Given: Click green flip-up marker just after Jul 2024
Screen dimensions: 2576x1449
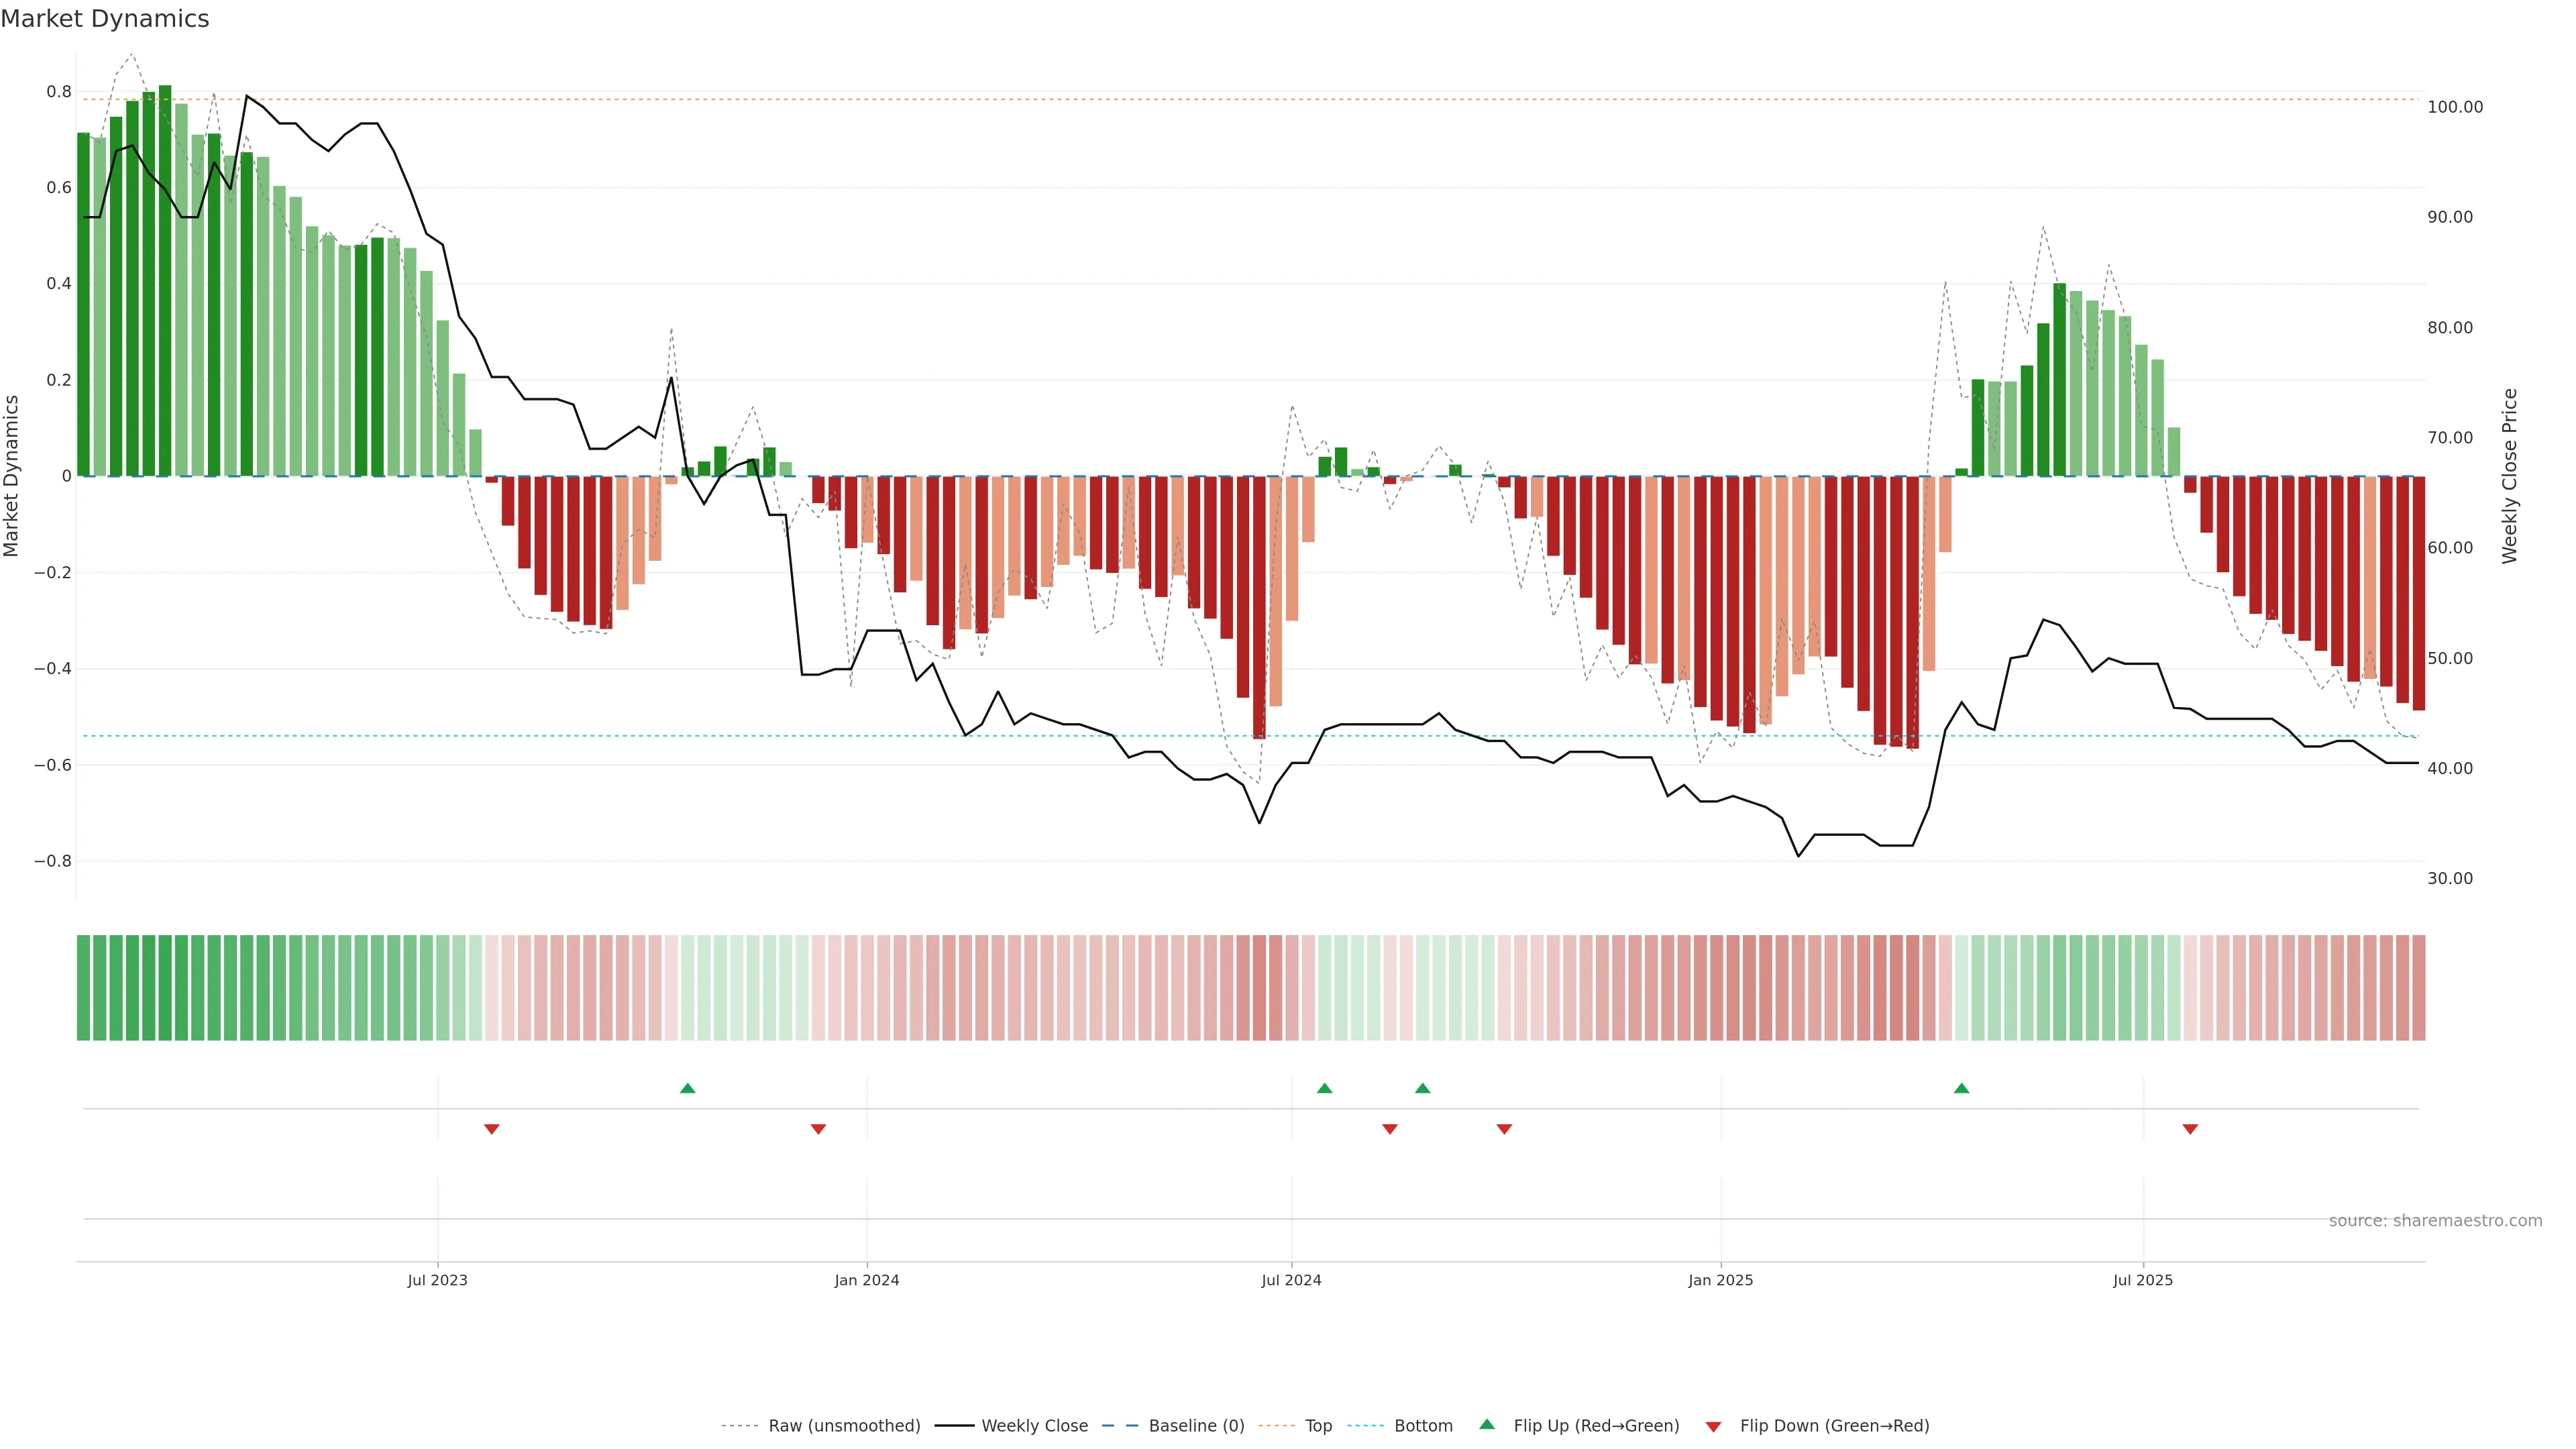Looking at the screenshot, I should point(1324,1088).
